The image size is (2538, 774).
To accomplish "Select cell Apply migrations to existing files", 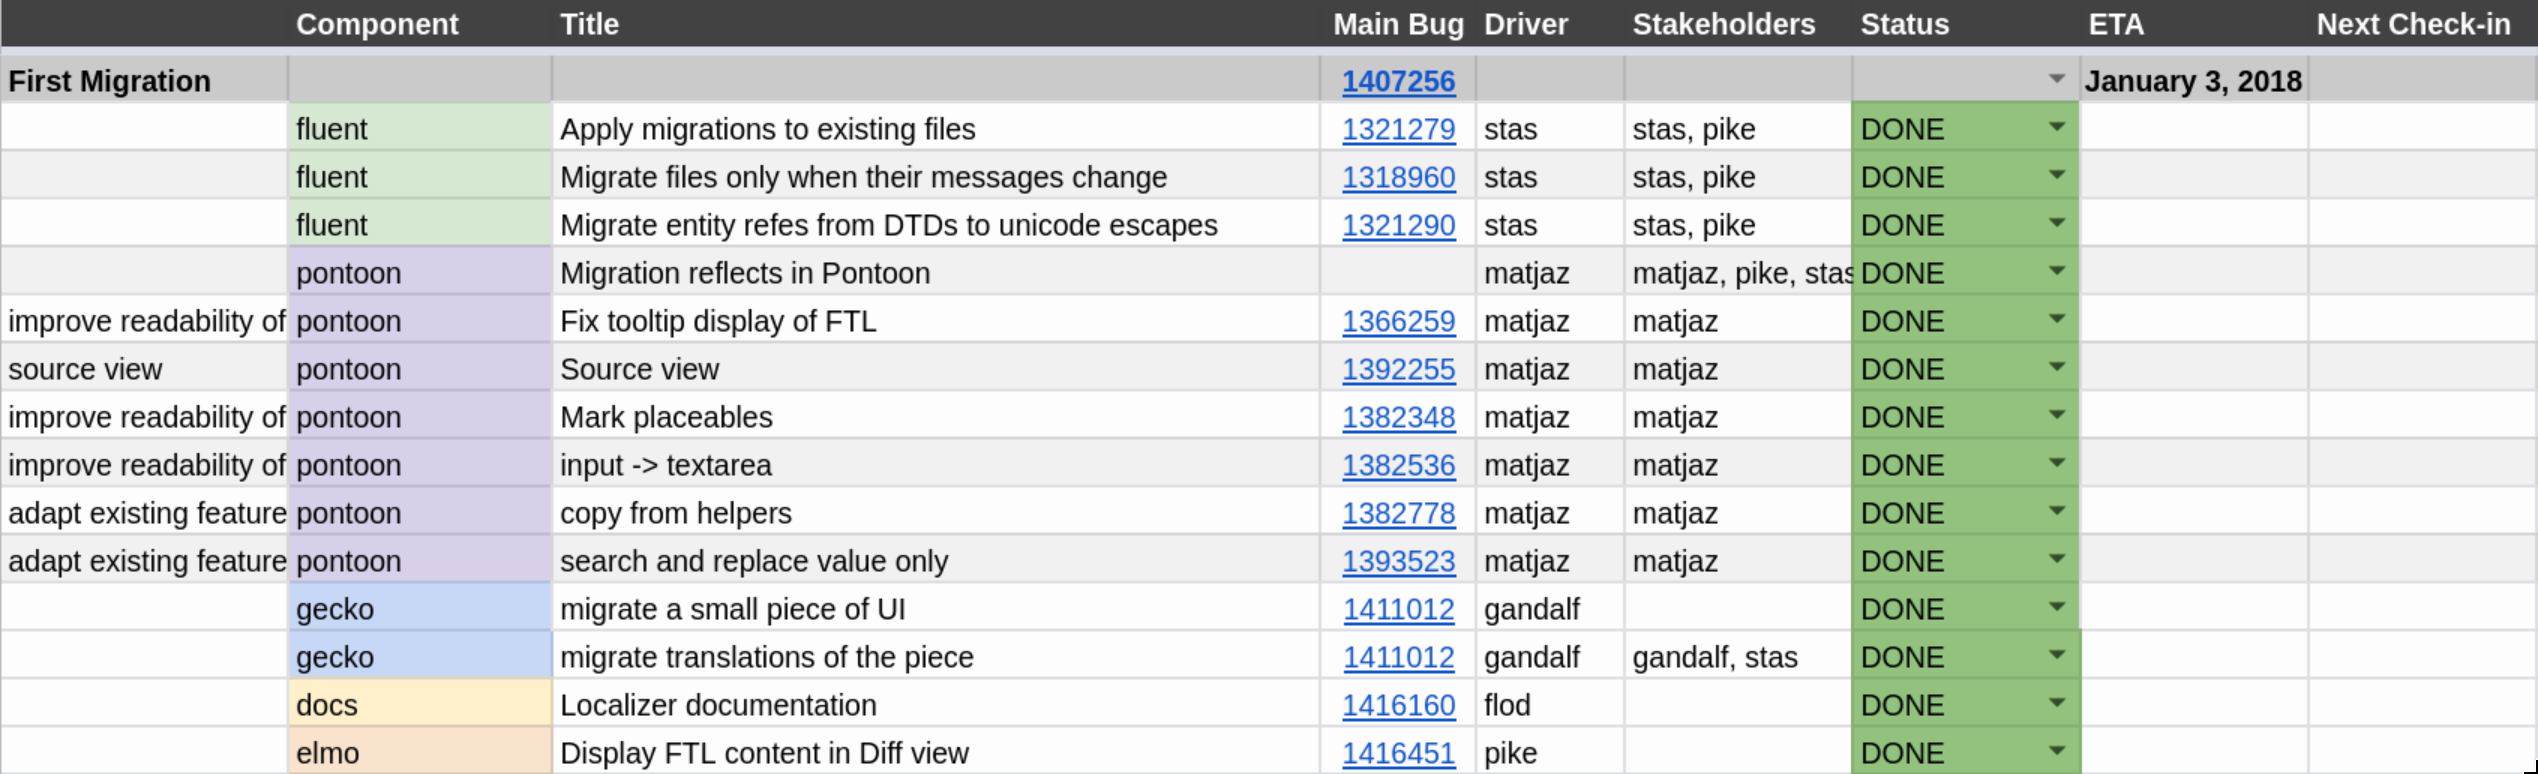I will [936, 129].
